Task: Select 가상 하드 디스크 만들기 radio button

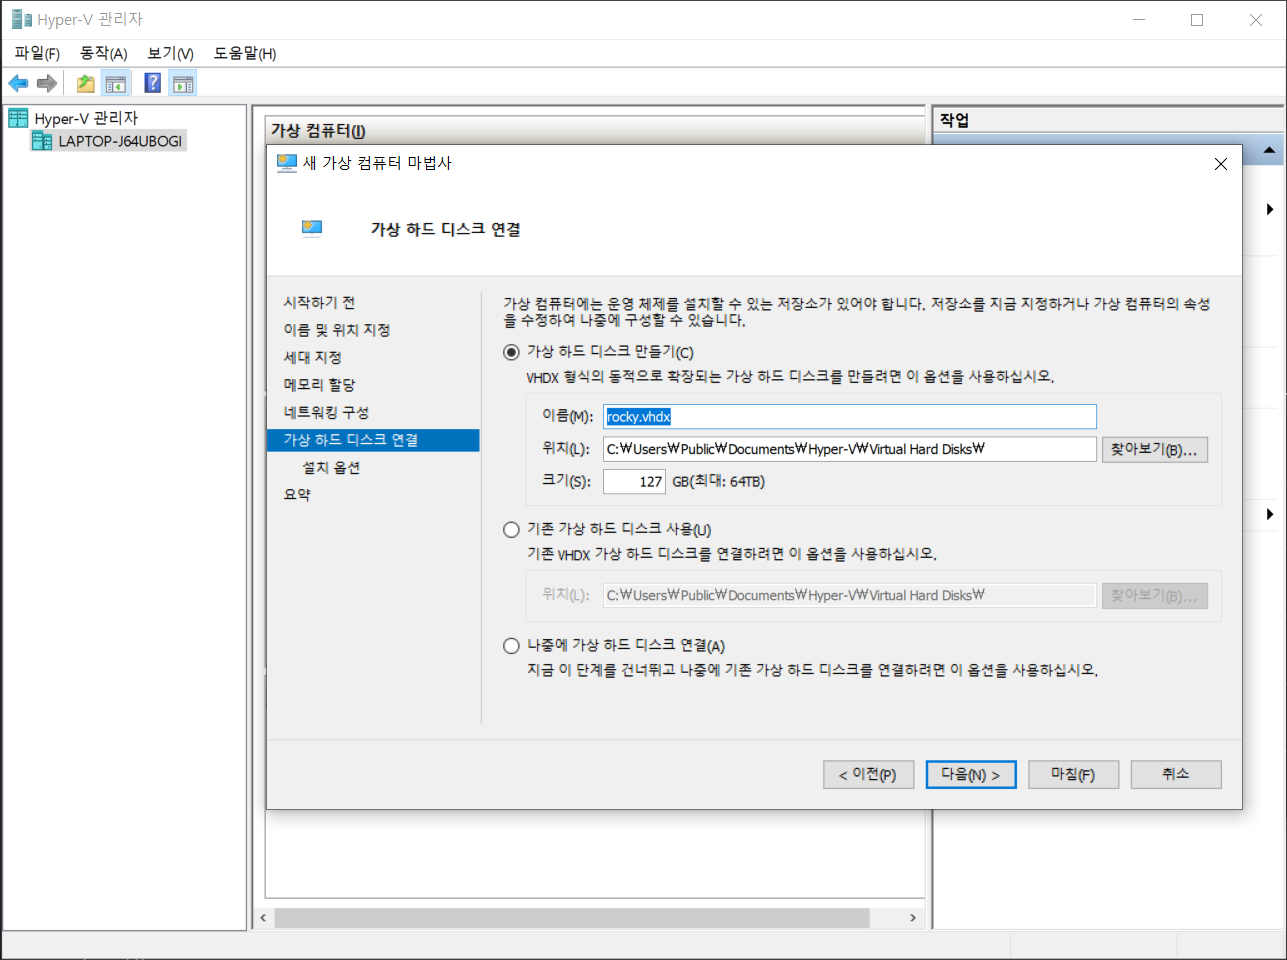Action: pyautogui.click(x=511, y=352)
